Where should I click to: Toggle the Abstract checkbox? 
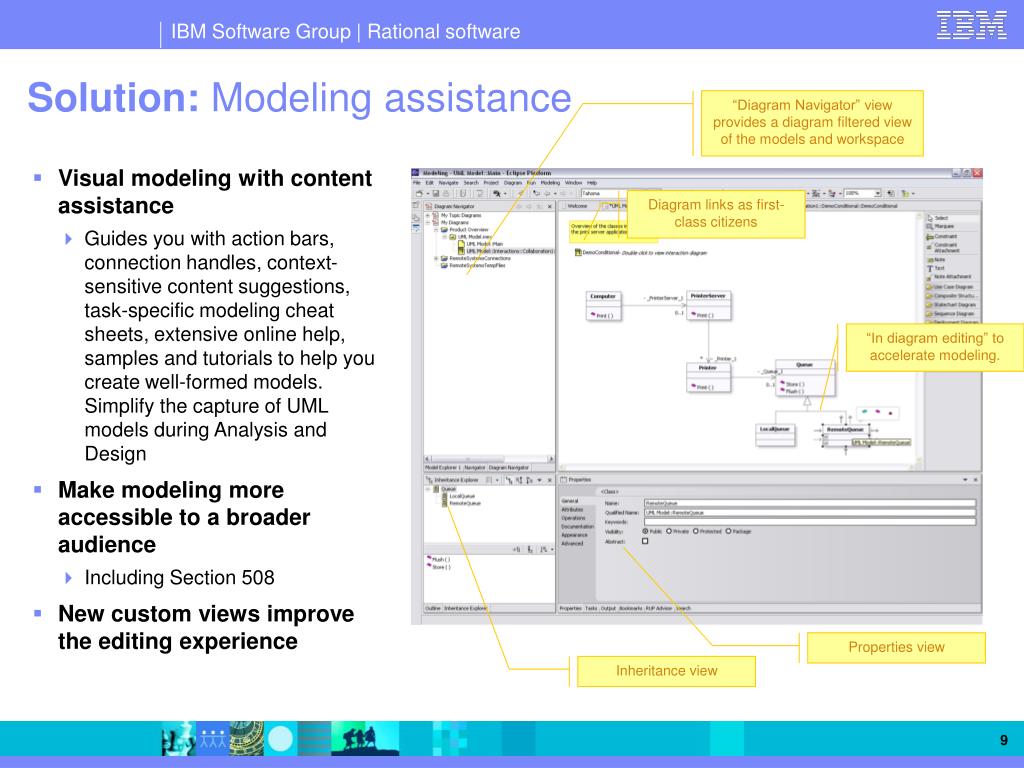[645, 541]
